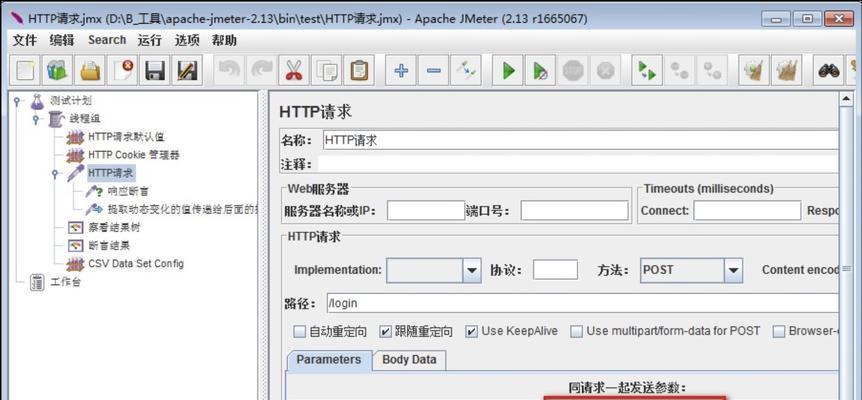Viewport: 862px width, 400px height.
Task: Click the 端口号 port field
Action: point(574,210)
